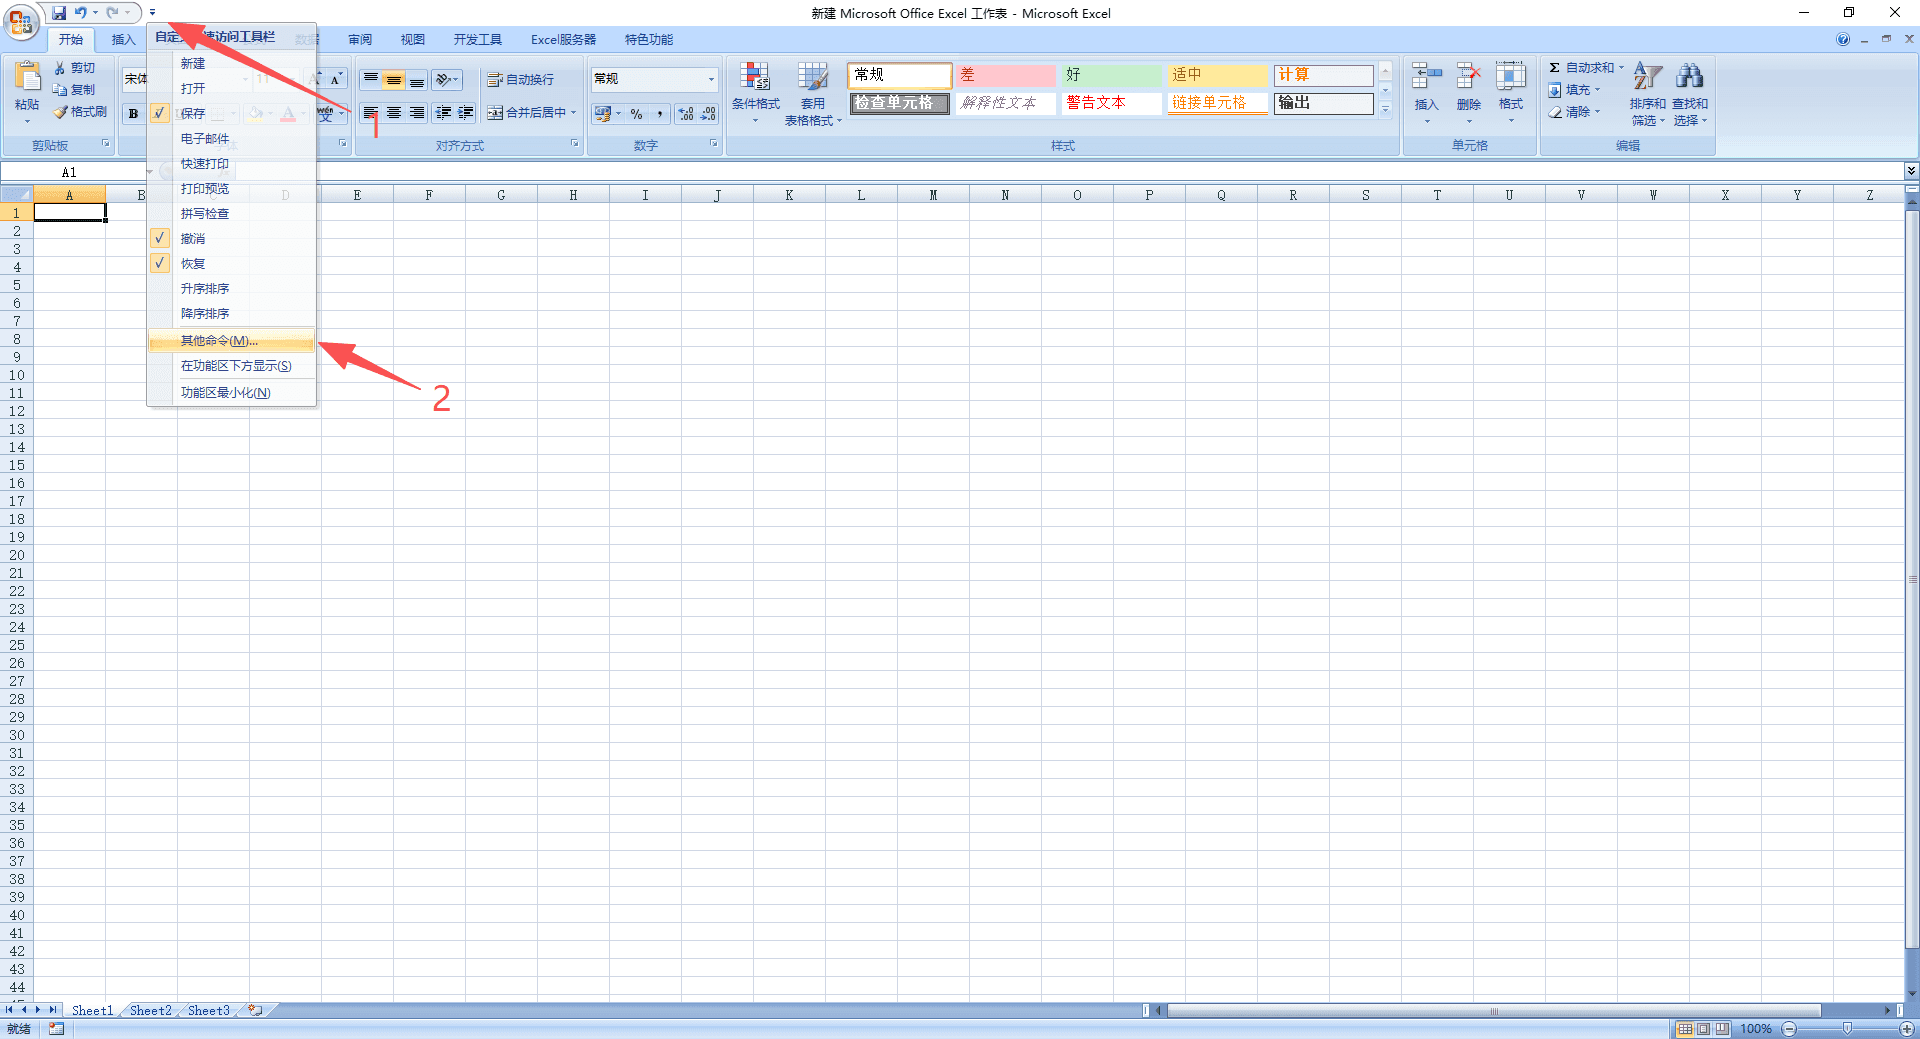1920x1039 pixels.
Task: Click the percent style button
Action: [x=636, y=114]
